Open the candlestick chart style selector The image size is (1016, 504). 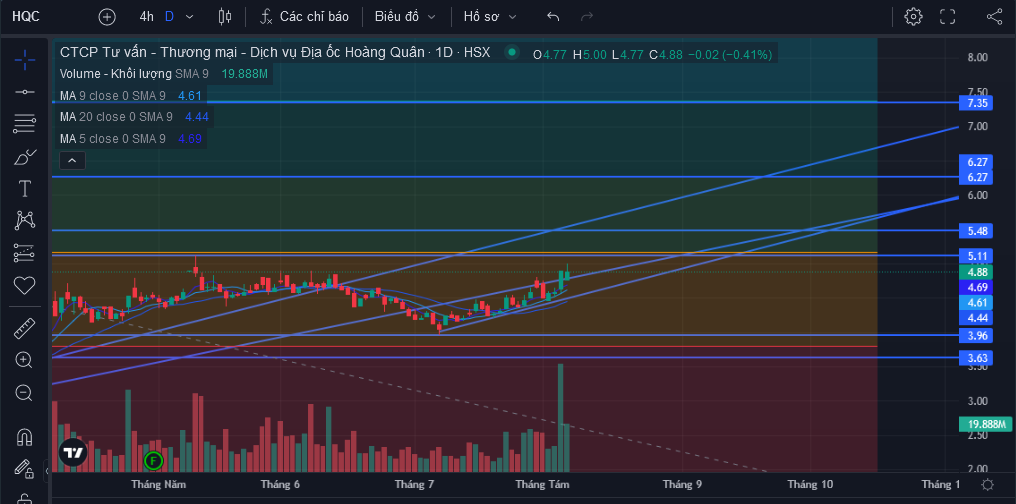225,17
